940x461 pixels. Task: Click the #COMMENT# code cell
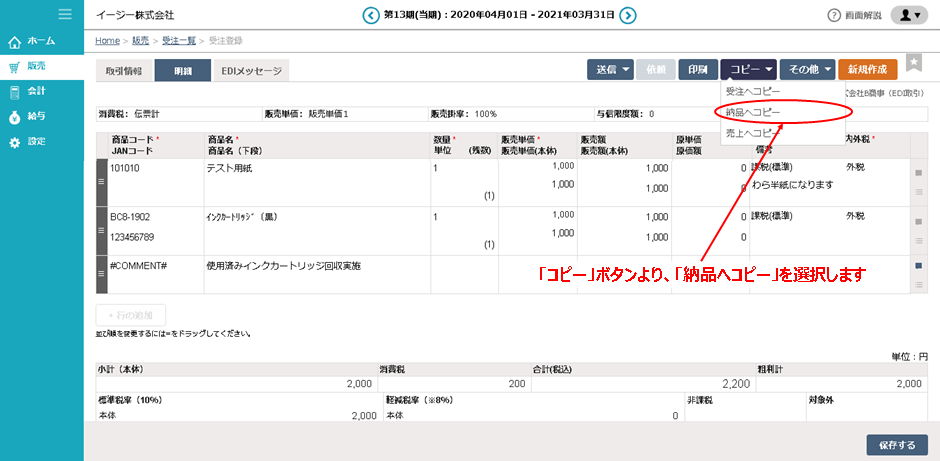coord(138,266)
